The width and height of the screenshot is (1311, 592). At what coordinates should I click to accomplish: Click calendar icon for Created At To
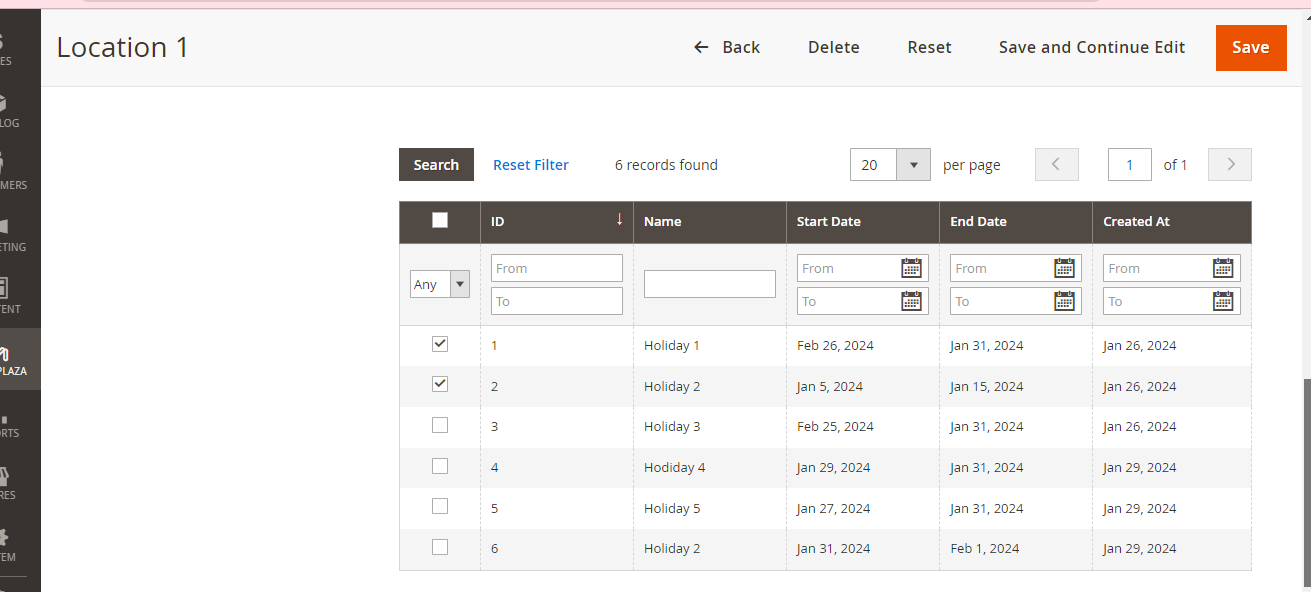point(1223,301)
